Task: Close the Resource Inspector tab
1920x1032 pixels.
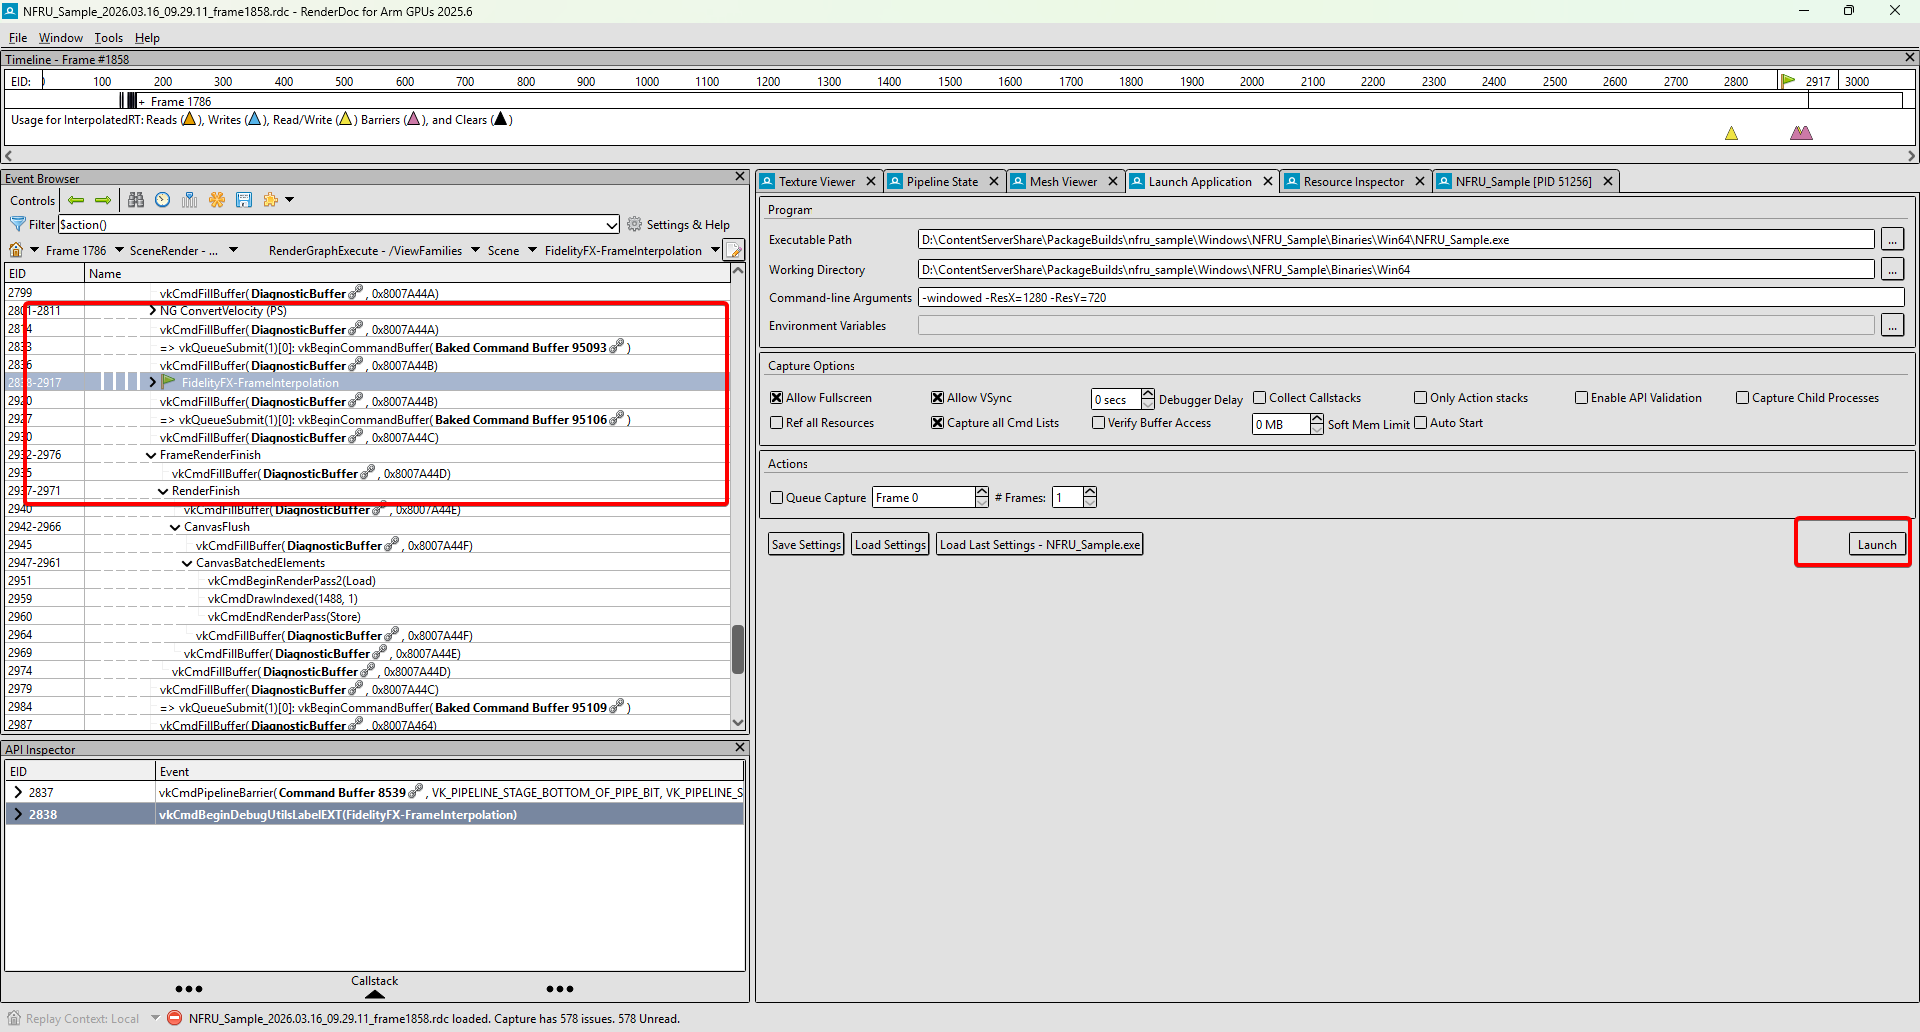Action: click(x=1420, y=181)
